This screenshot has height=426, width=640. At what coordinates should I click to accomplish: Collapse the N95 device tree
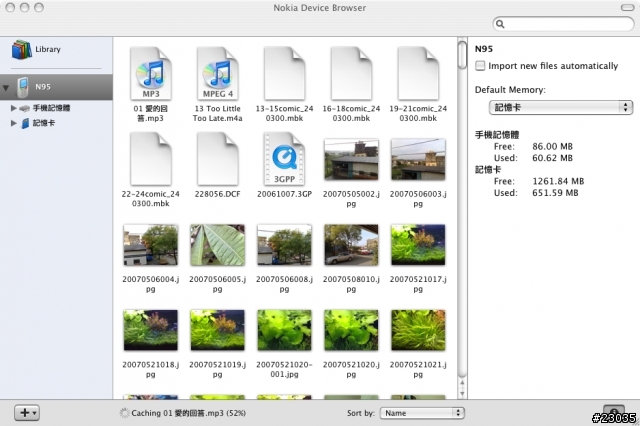coord(6,87)
